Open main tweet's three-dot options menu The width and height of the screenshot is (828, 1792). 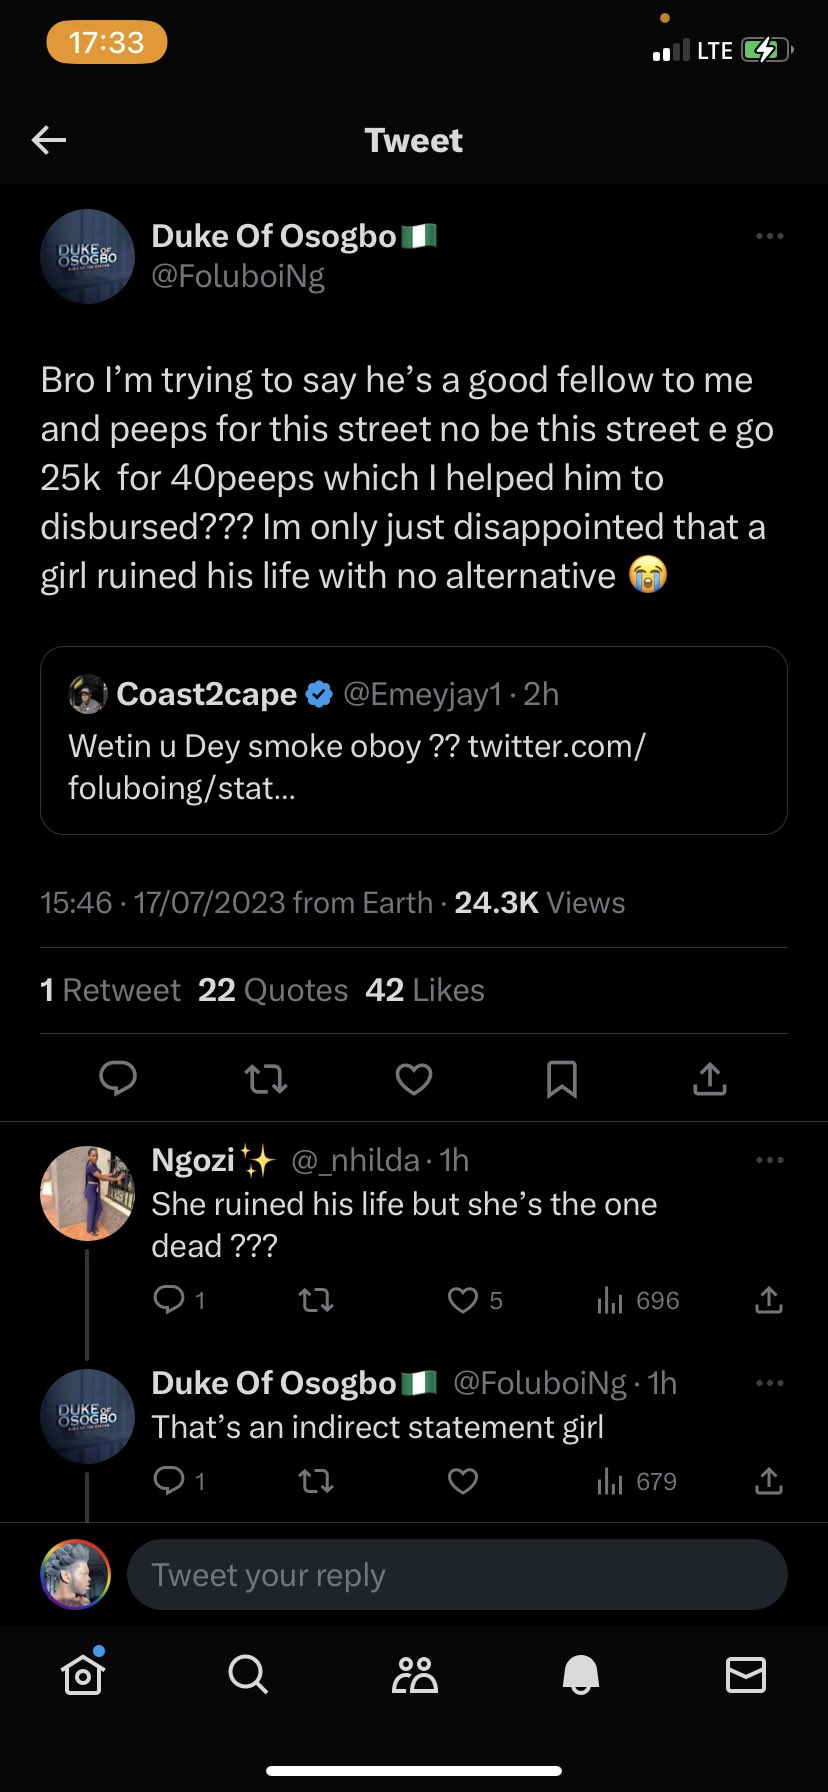[x=769, y=236]
